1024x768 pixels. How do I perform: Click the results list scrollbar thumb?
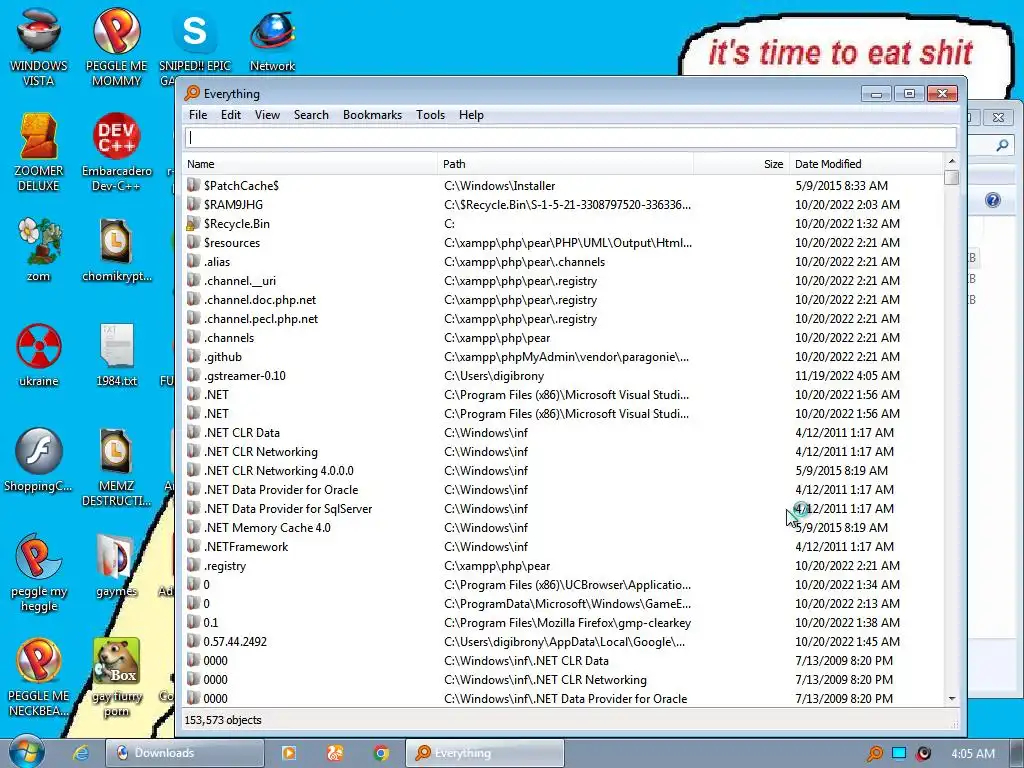click(x=952, y=177)
